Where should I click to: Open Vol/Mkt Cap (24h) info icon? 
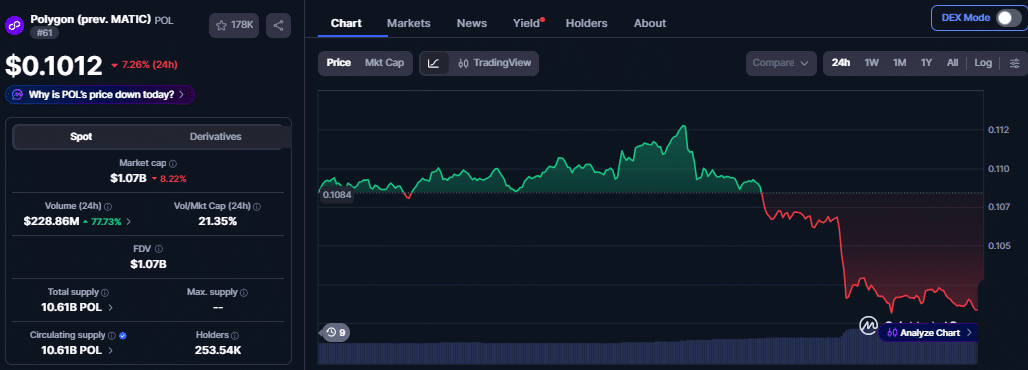pos(257,206)
